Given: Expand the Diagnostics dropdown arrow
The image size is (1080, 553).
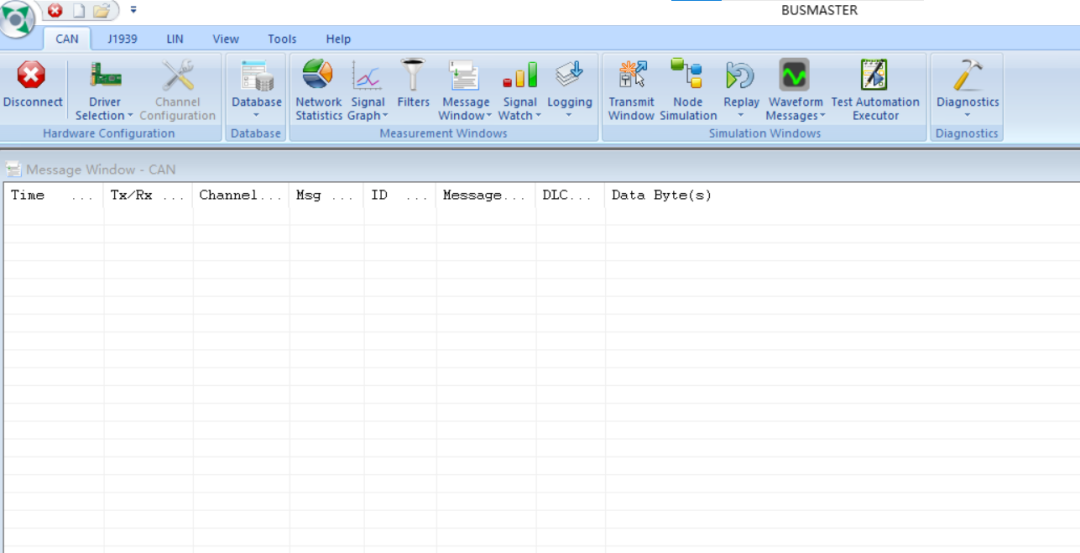Looking at the screenshot, I should [967, 116].
